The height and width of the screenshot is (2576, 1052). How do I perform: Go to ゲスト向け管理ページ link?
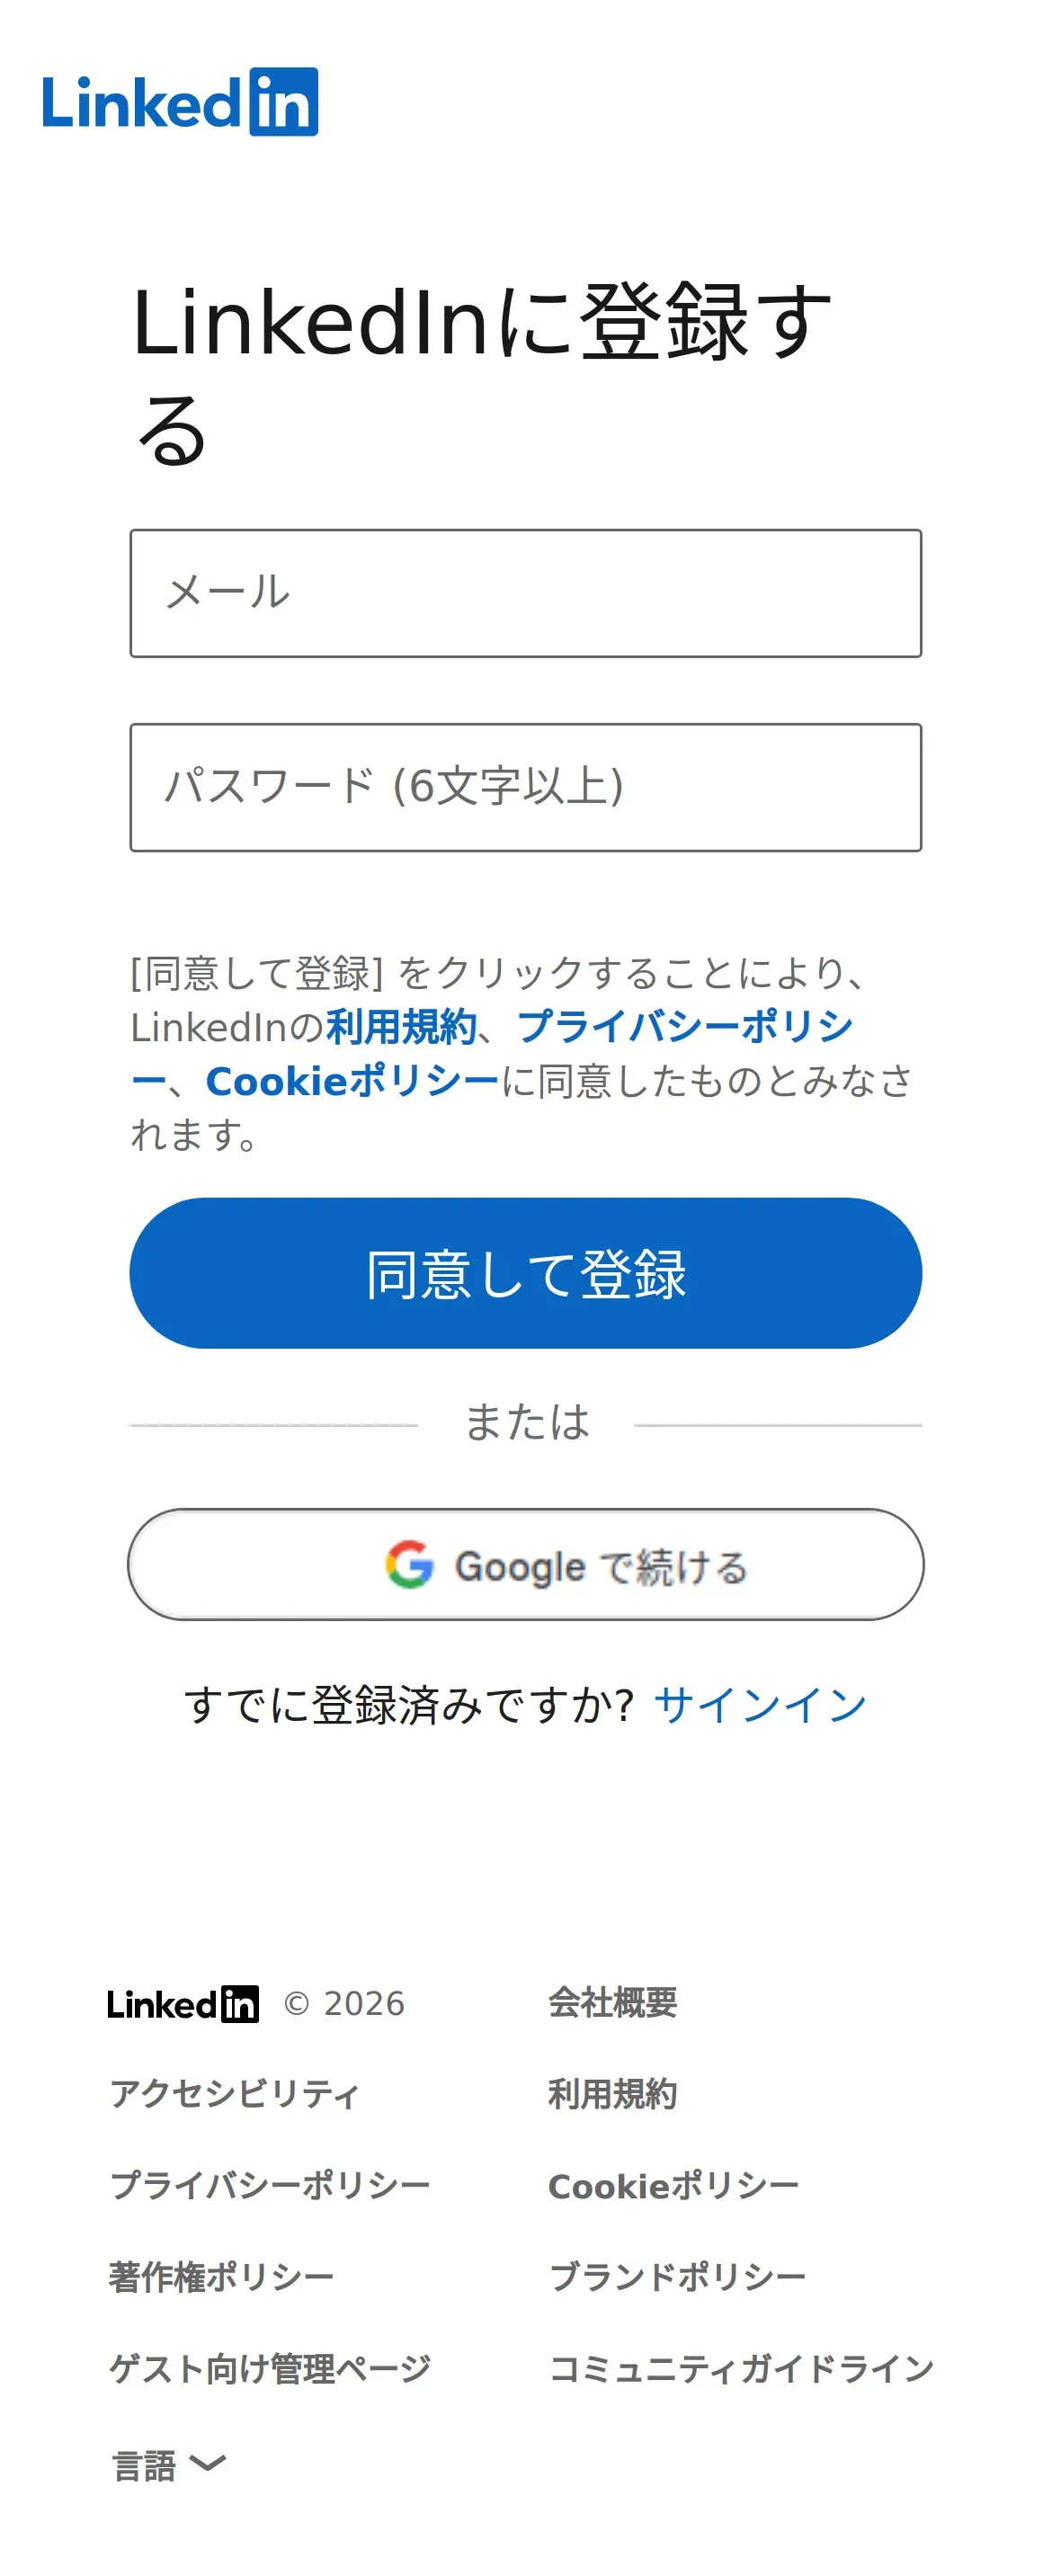point(270,2369)
